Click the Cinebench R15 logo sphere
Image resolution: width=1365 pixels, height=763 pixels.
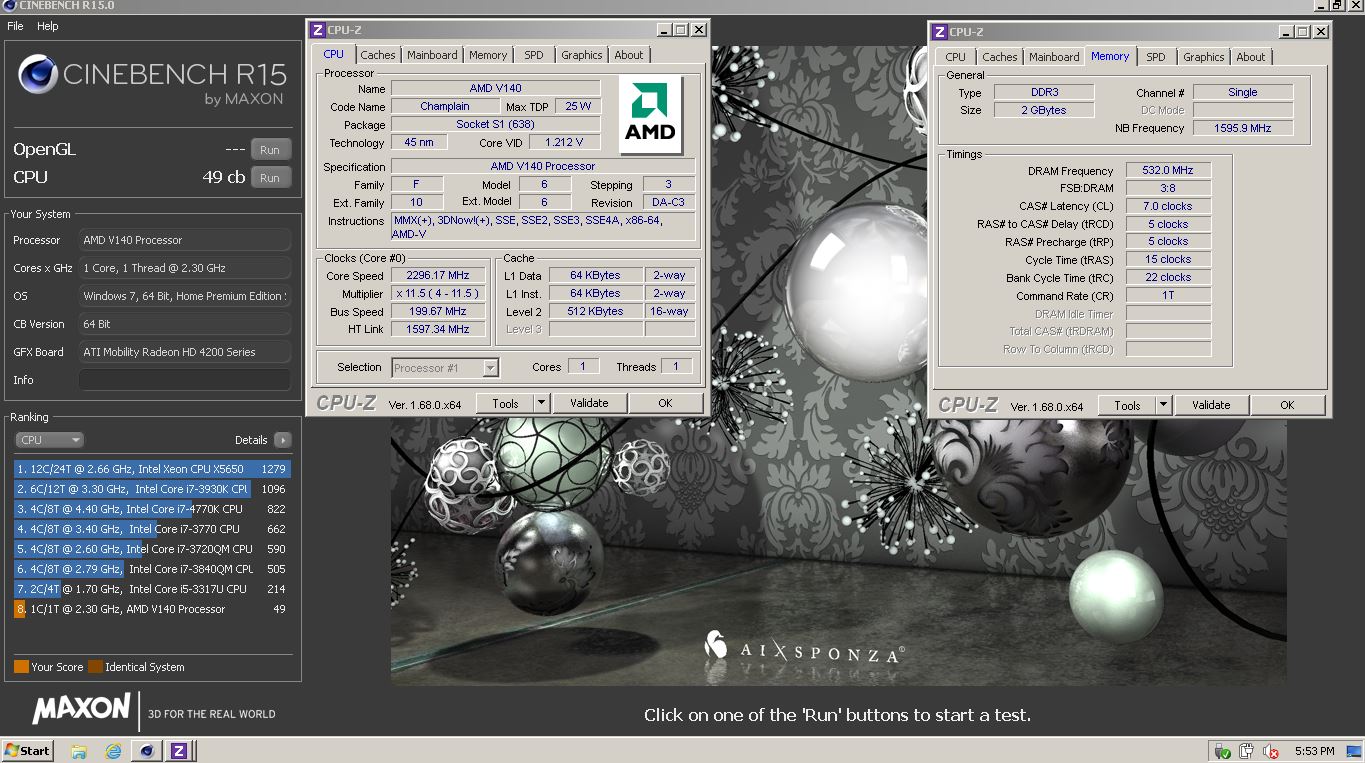[x=37, y=75]
